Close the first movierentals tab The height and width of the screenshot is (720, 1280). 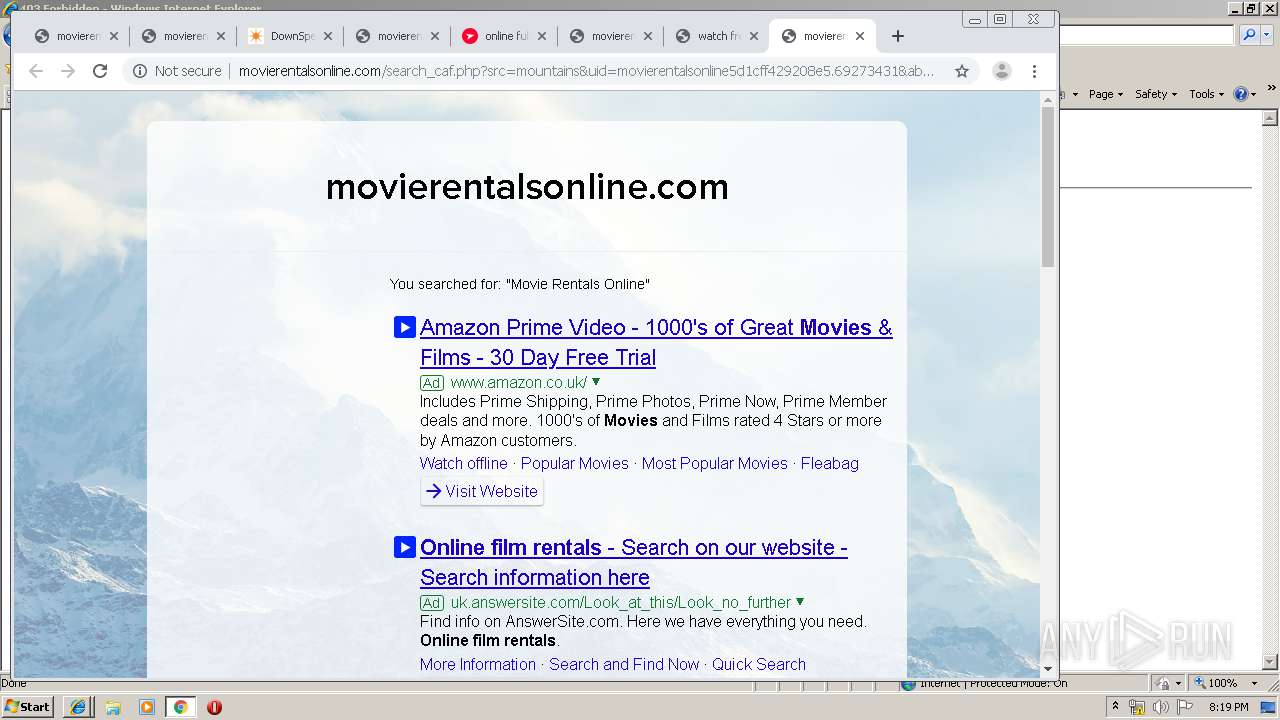[114, 36]
